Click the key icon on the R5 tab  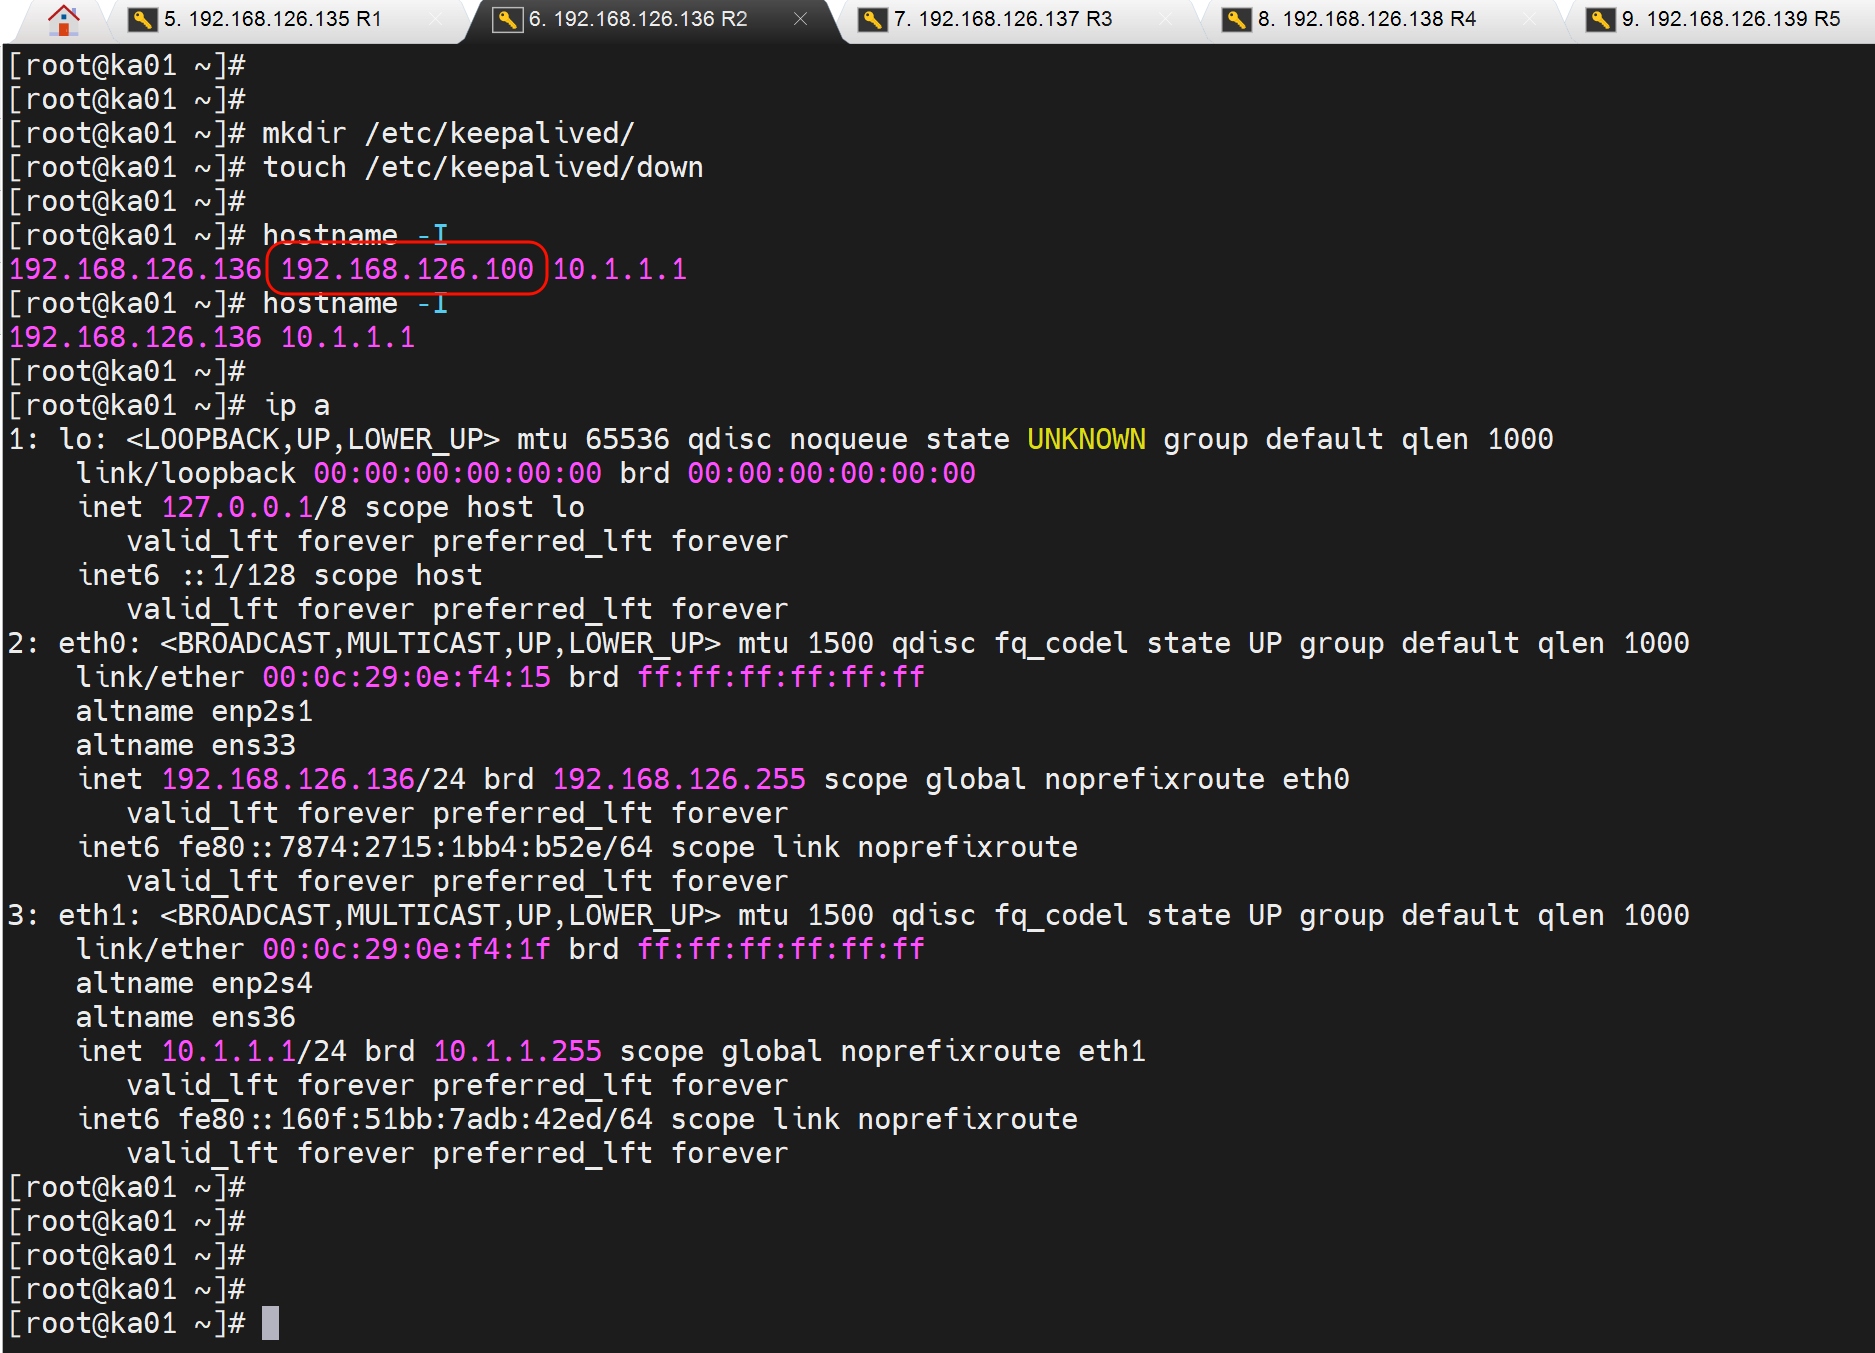pyautogui.click(x=1599, y=18)
